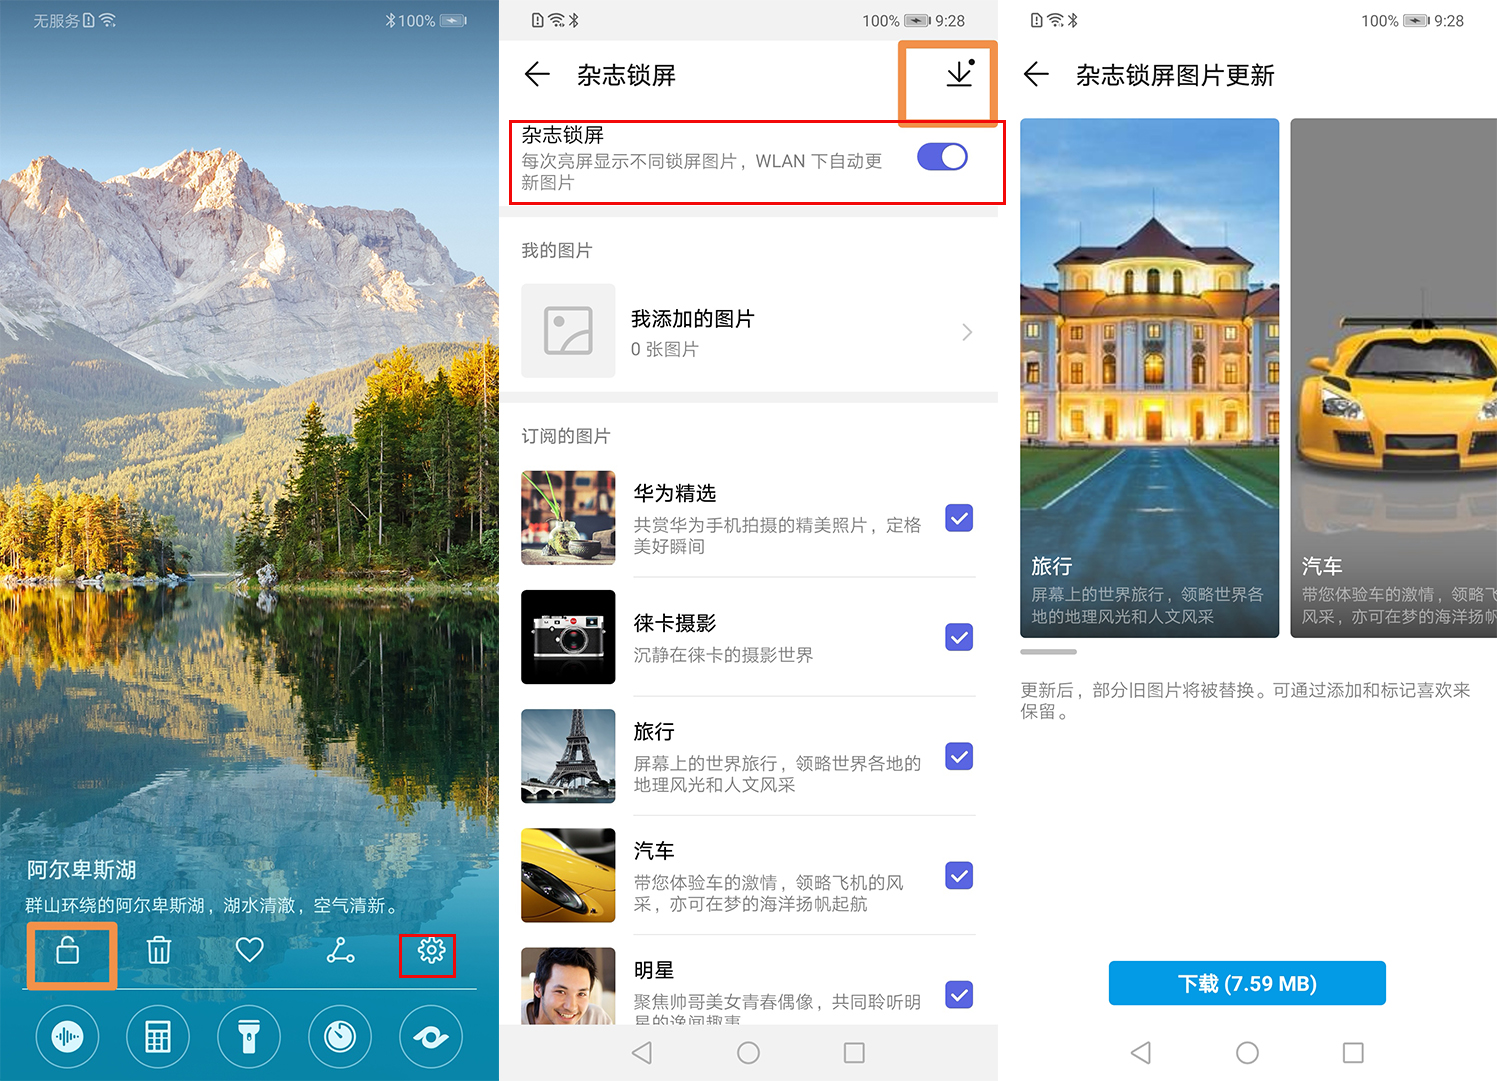Uncheck the 华为精选 subscription
This screenshot has width=1497, height=1081.
pos(958,518)
